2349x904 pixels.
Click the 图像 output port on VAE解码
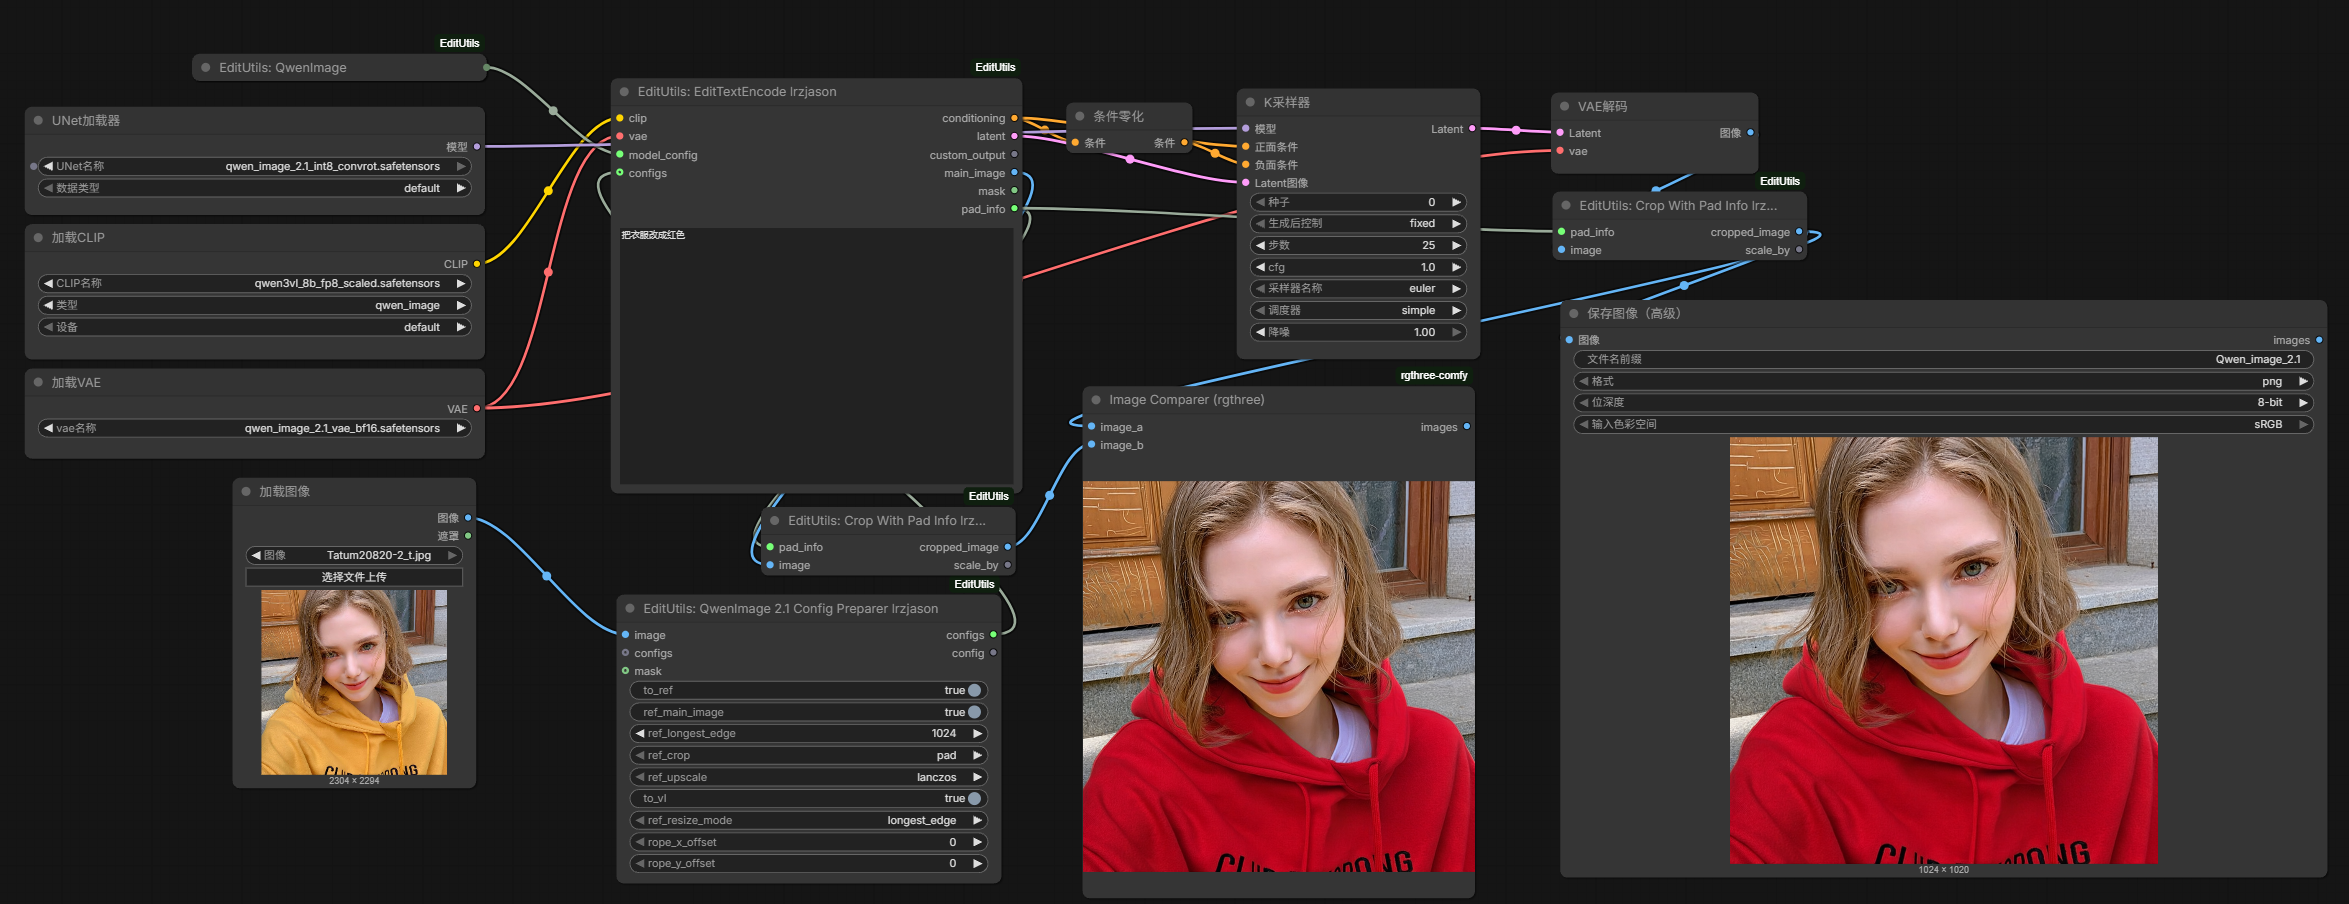point(1750,133)
